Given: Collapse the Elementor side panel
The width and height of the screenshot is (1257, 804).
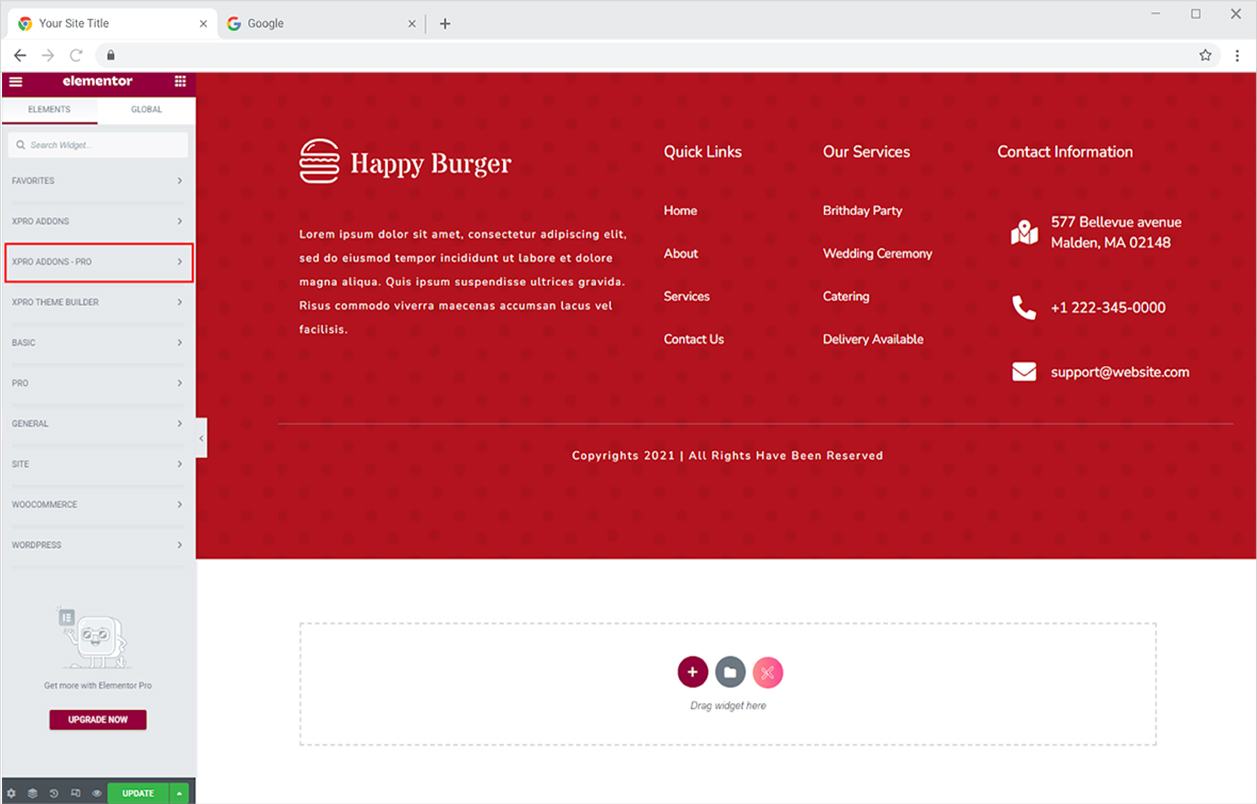Looking at the screenshot, I should click(x=201, y=438).
